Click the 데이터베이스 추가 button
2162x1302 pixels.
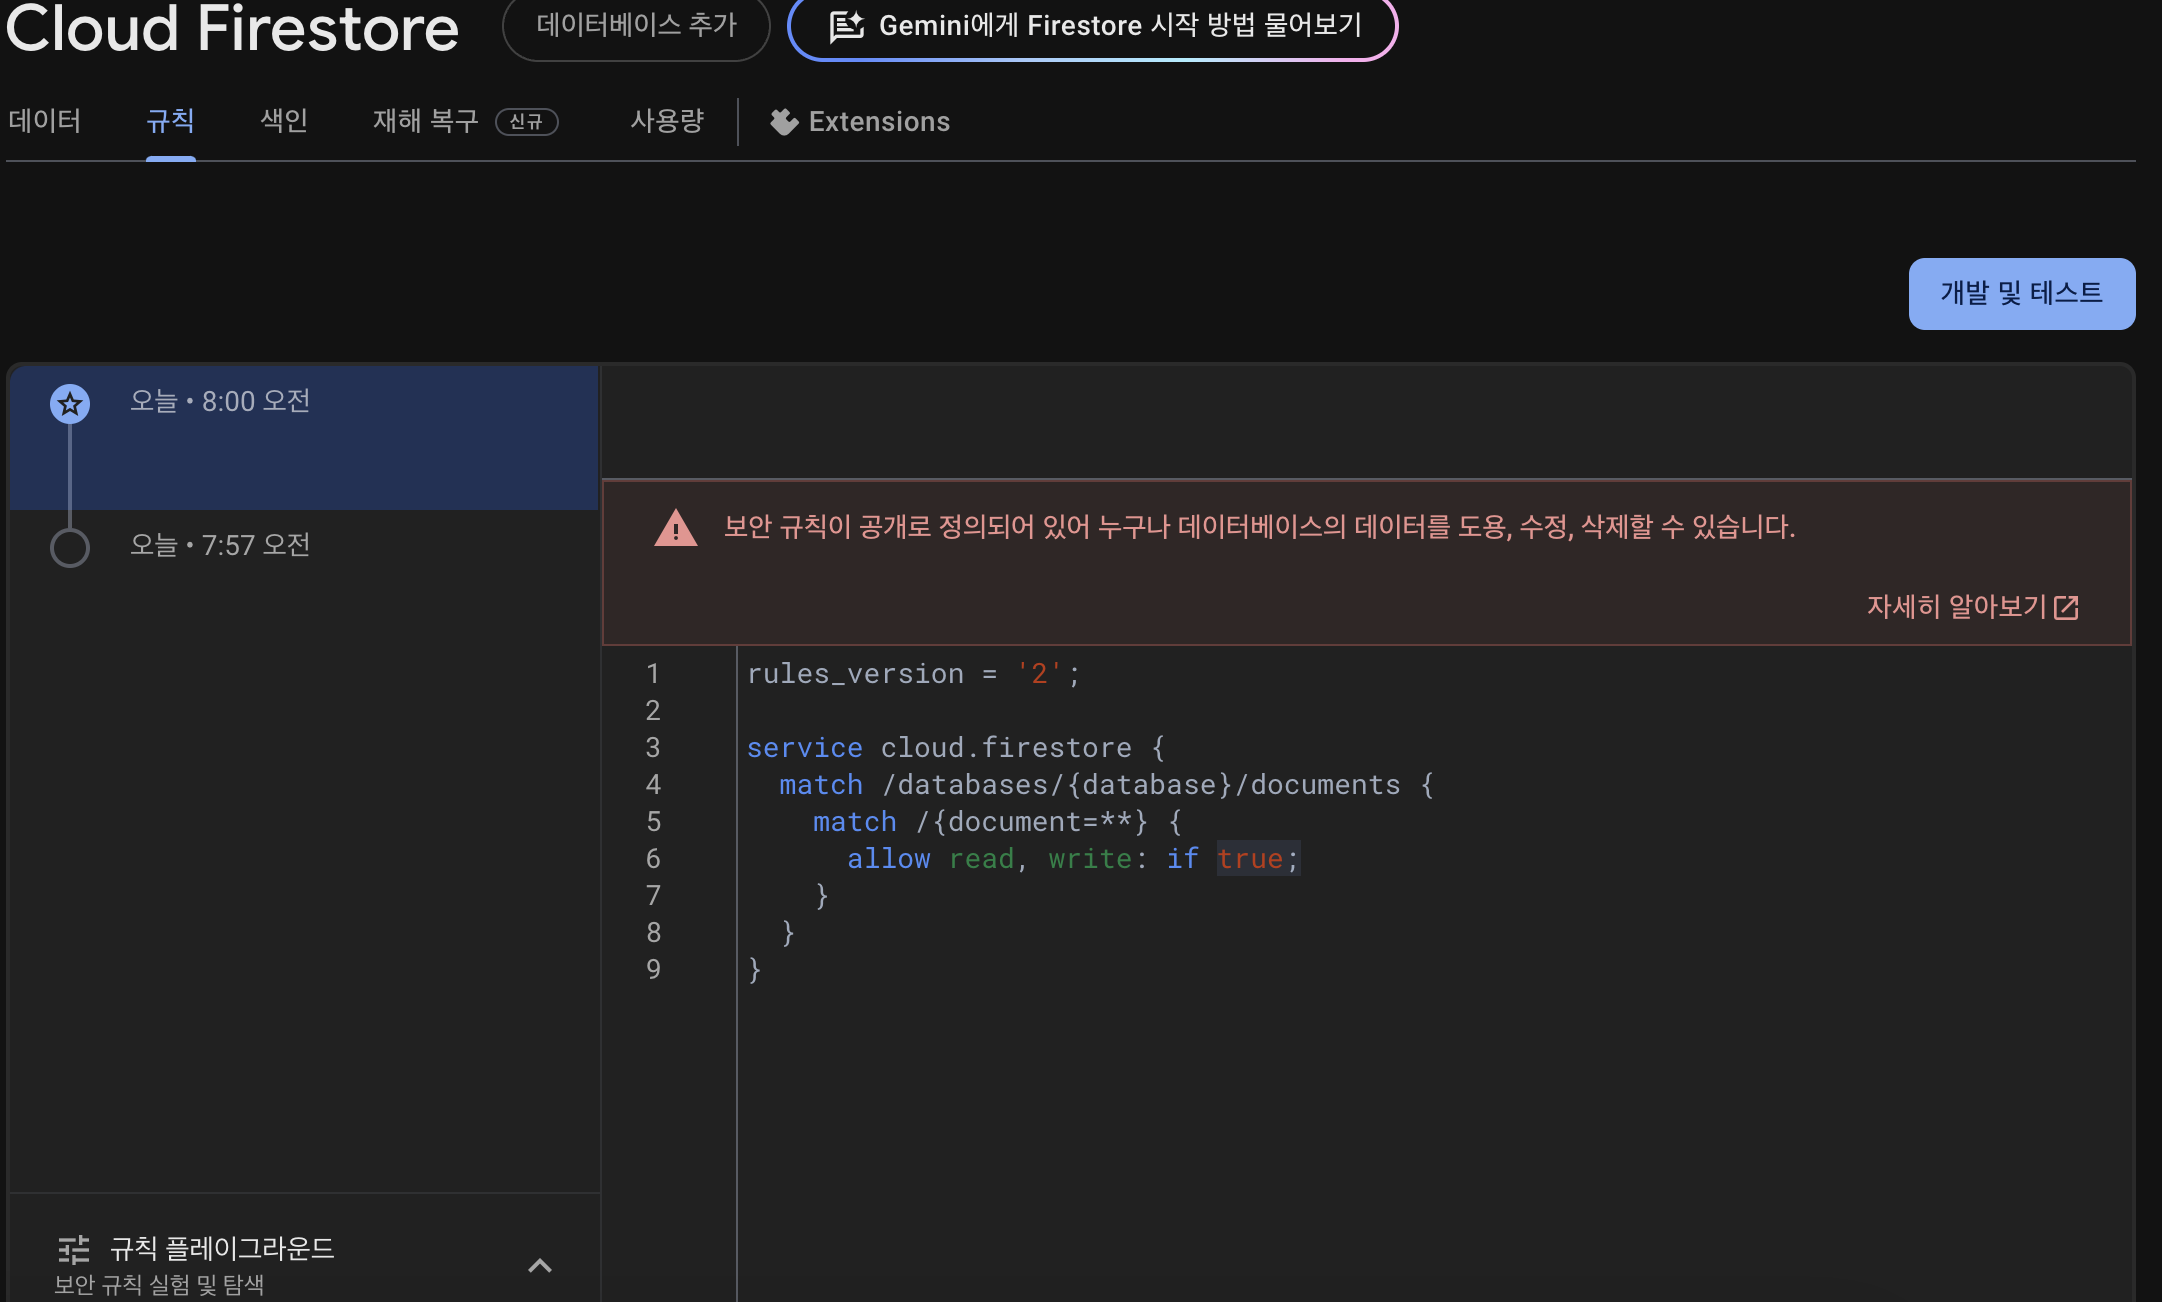(x=636, y=26)
